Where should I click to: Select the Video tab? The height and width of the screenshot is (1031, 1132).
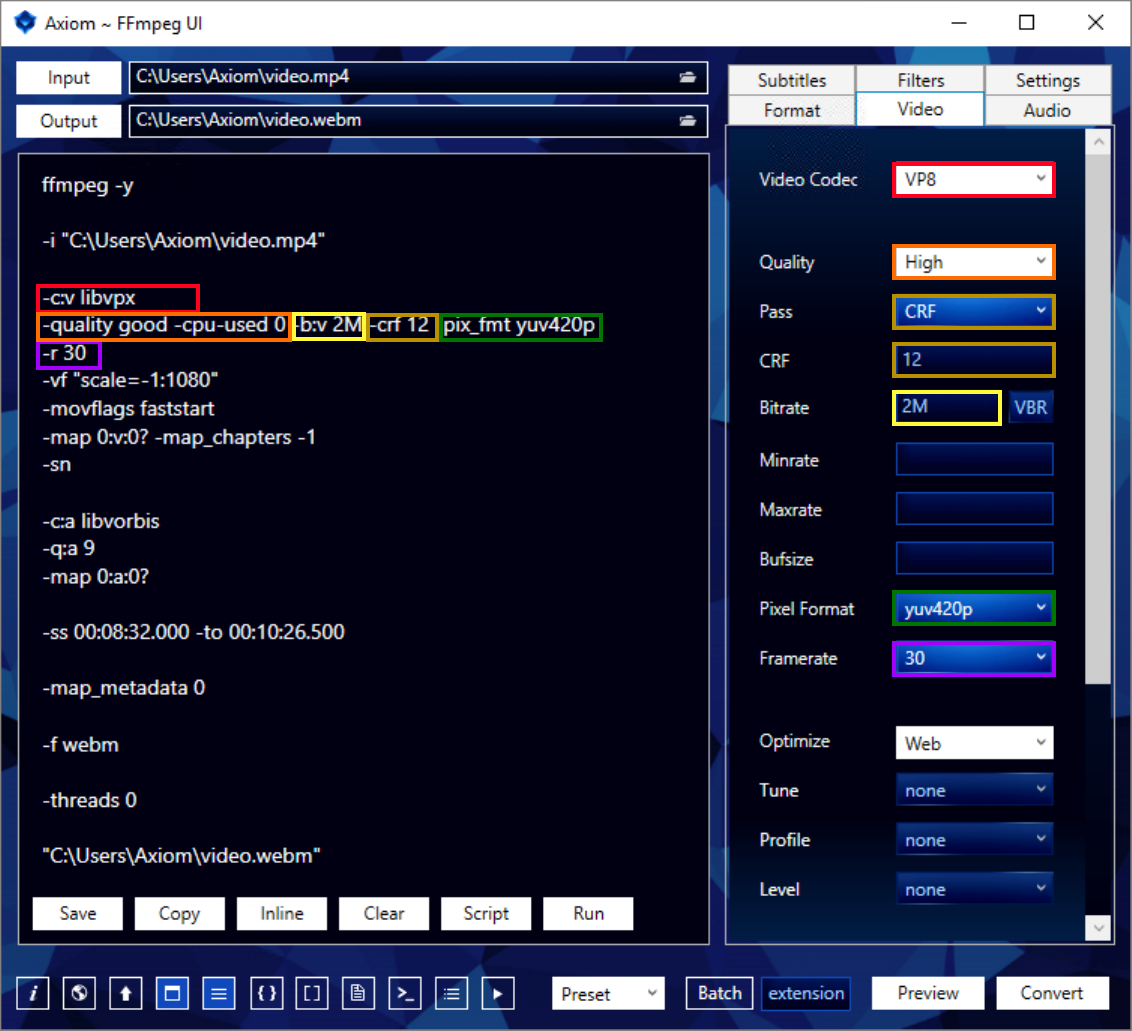tap(920, 109)
